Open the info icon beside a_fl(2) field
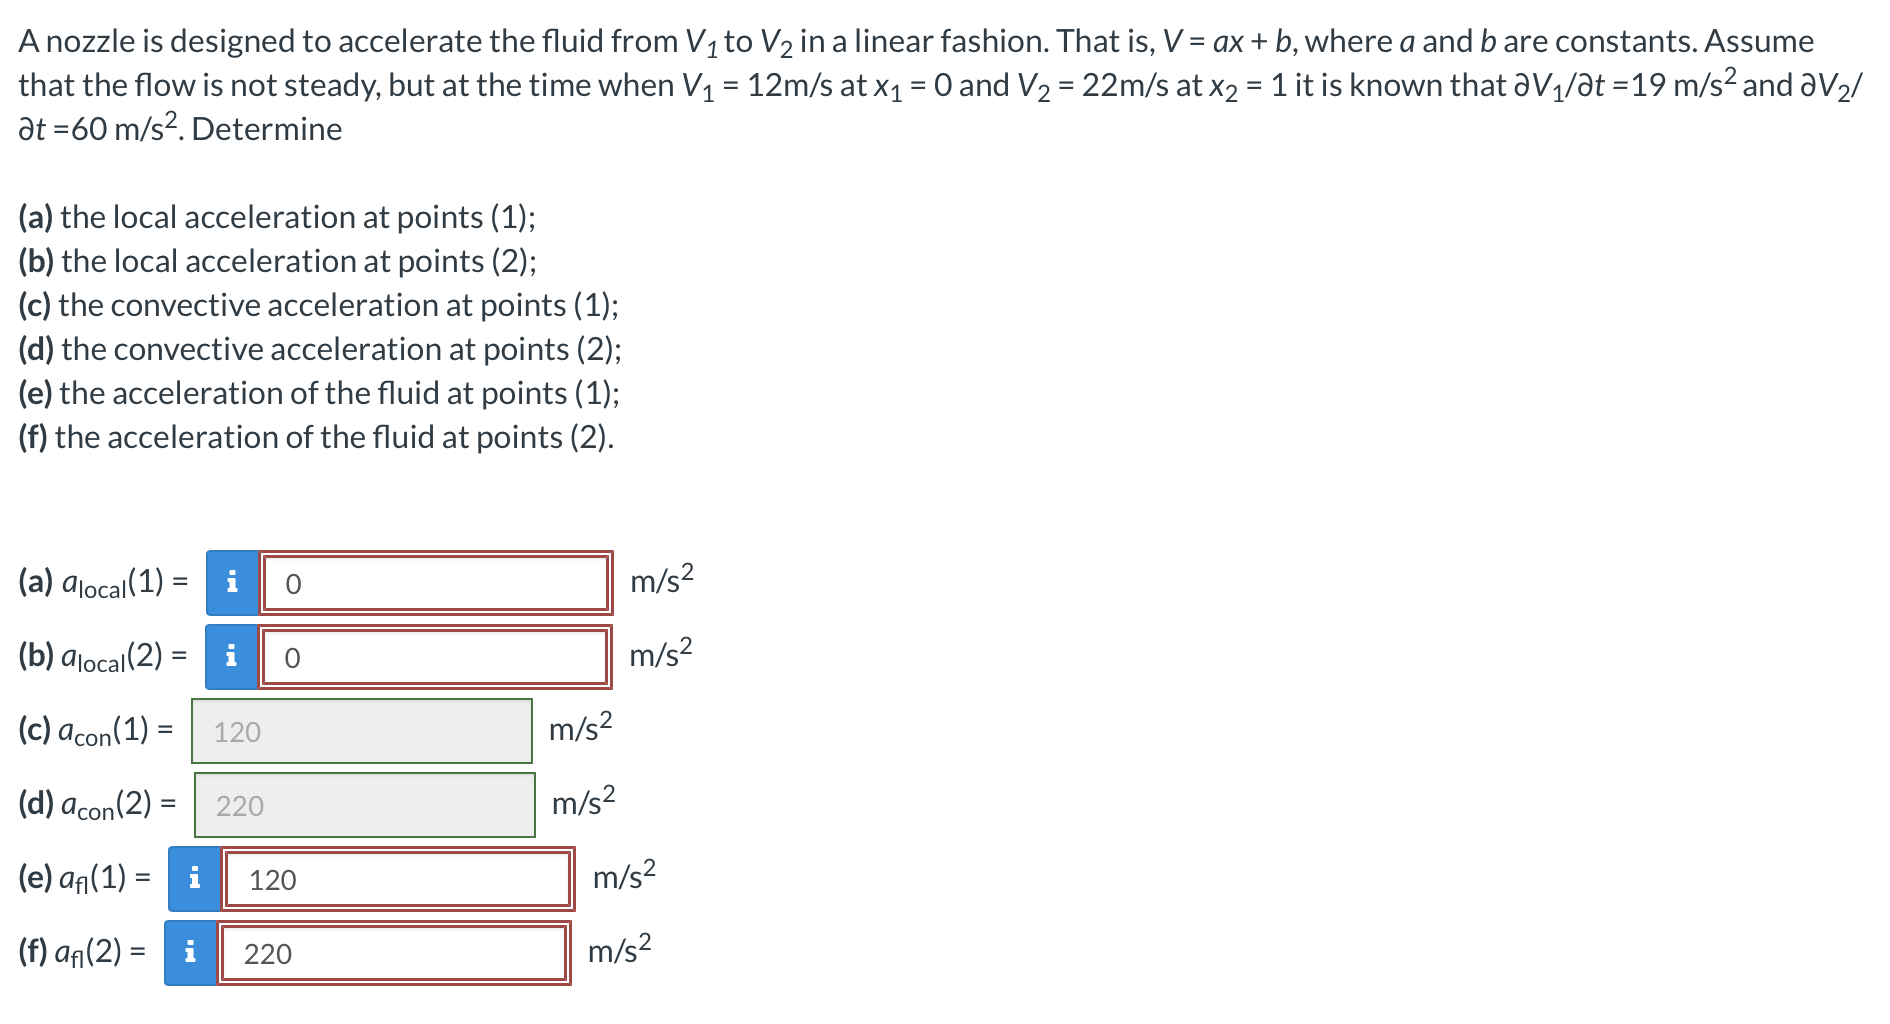The image size is (1890, 1024). [x=190, y=953]
